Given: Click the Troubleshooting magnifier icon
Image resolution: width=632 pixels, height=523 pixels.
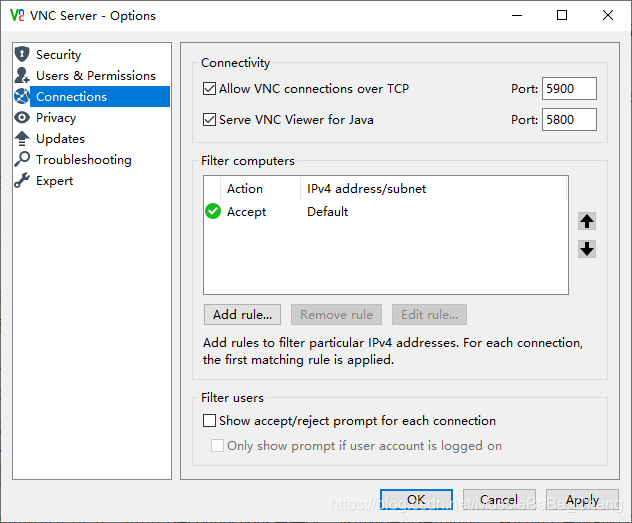Looking at the screenshot, I should click(22, 159).
